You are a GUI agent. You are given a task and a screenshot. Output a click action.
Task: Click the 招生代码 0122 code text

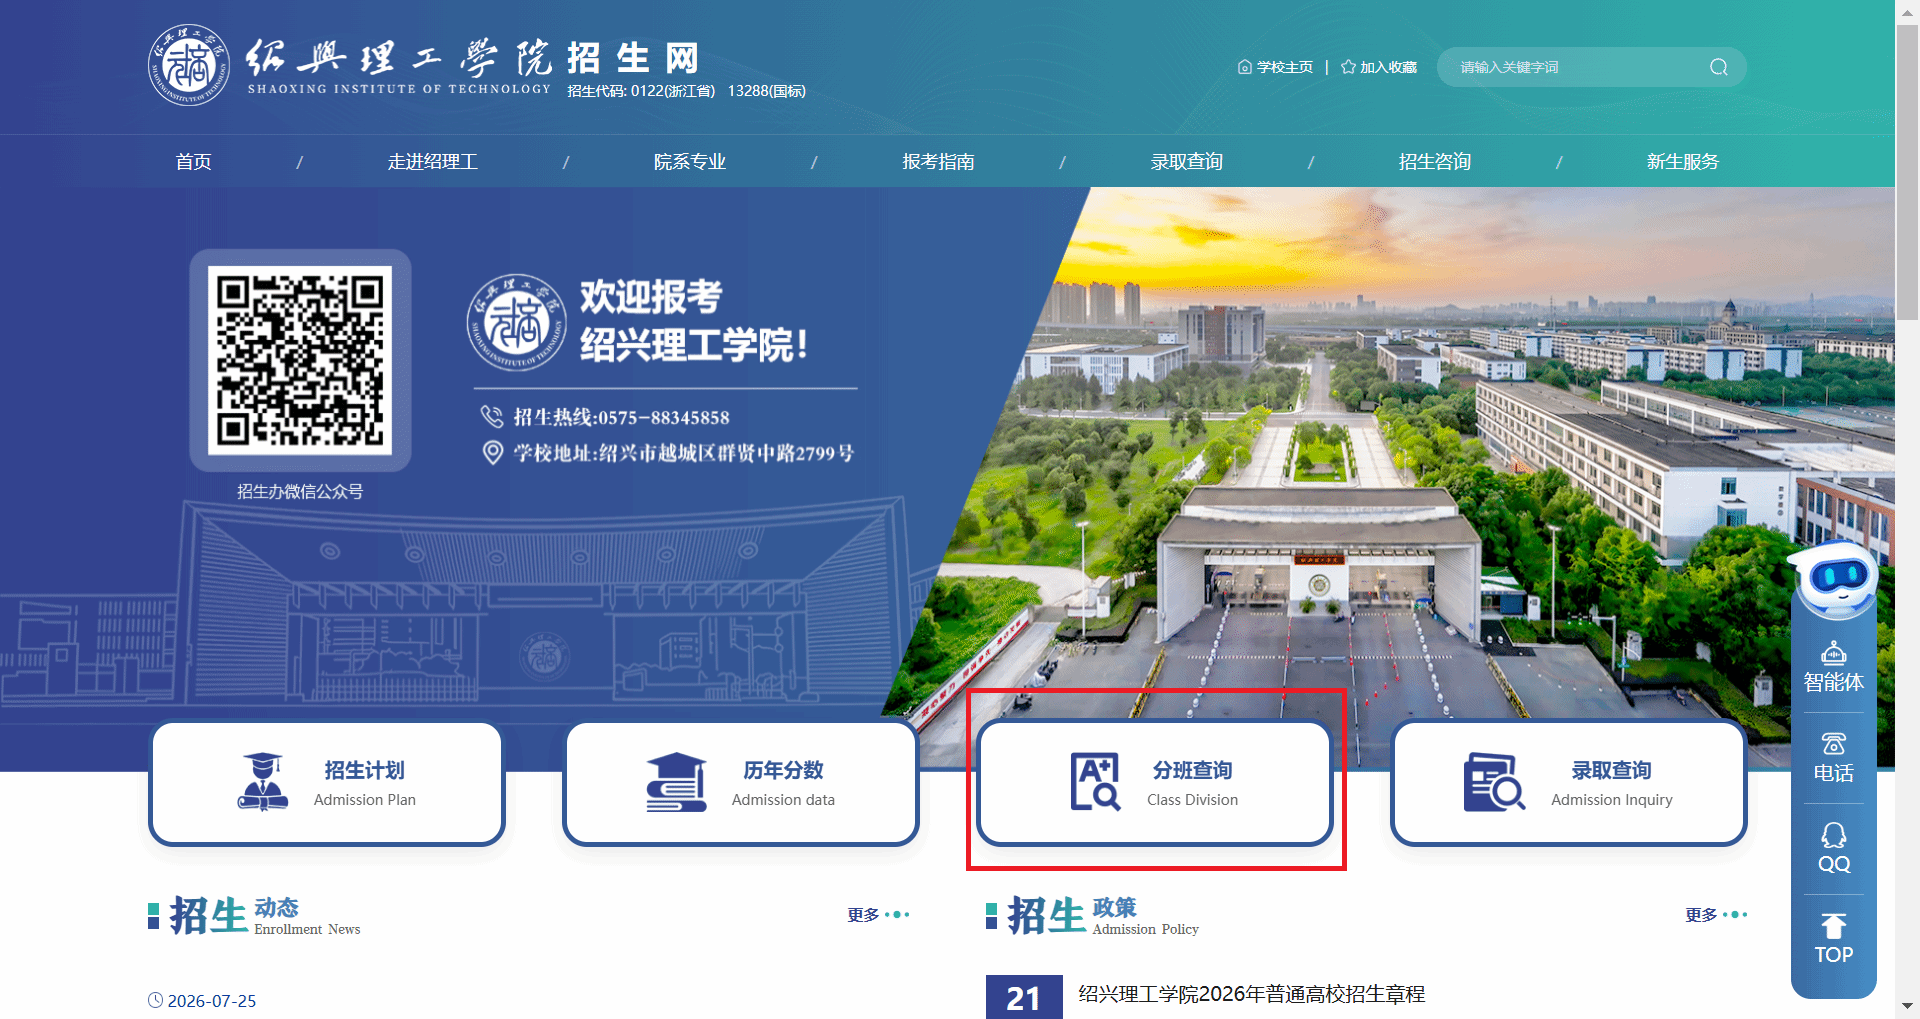641,91
